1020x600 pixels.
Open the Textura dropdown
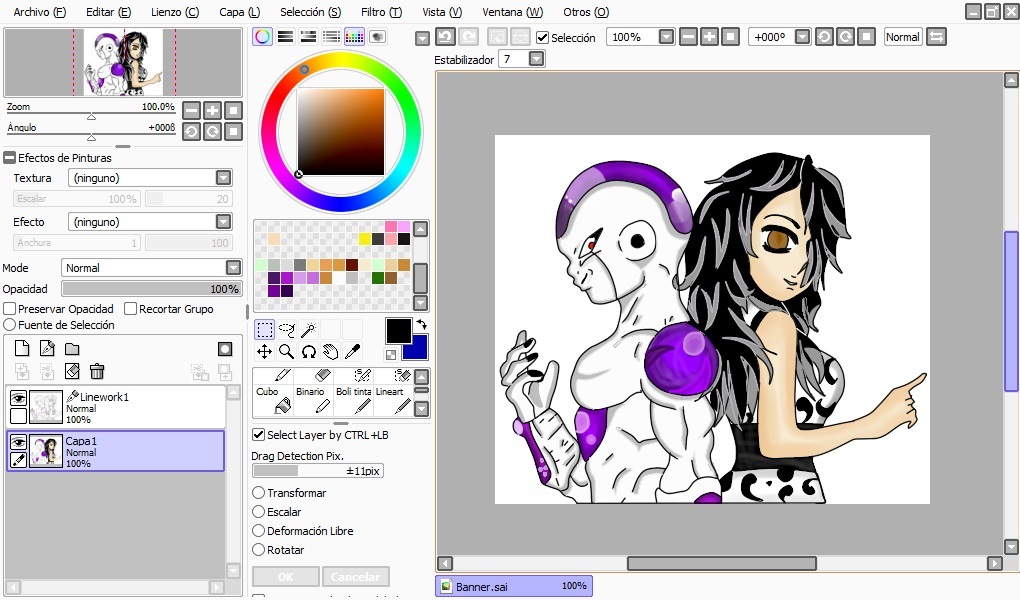(223, 178)
